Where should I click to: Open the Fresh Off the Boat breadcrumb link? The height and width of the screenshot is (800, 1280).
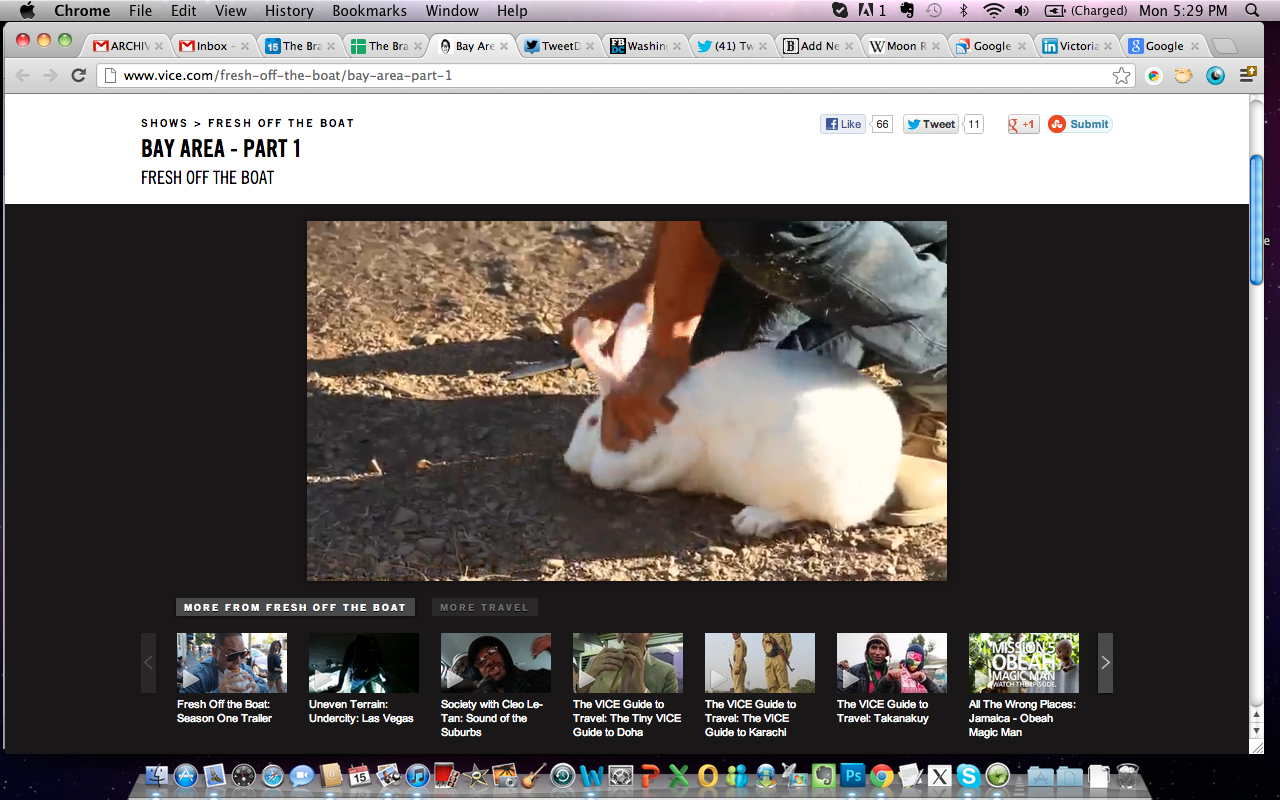point(281,123)
